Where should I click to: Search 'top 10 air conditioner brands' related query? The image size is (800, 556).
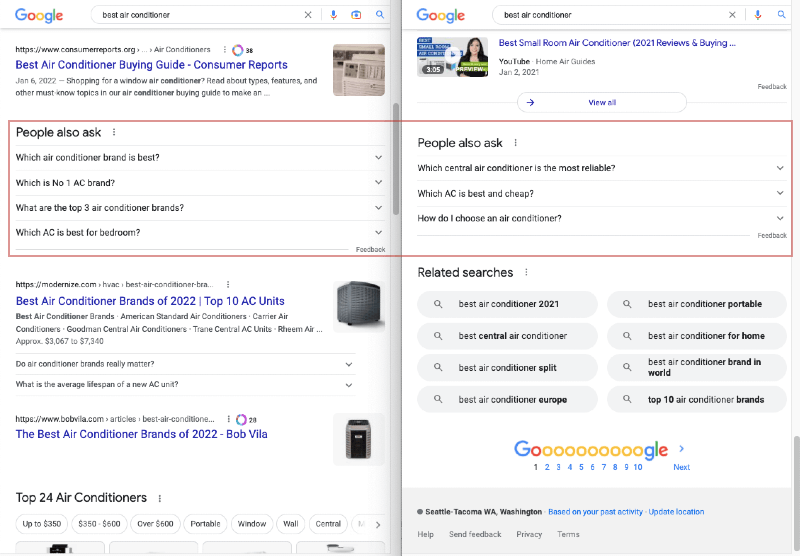696,400
